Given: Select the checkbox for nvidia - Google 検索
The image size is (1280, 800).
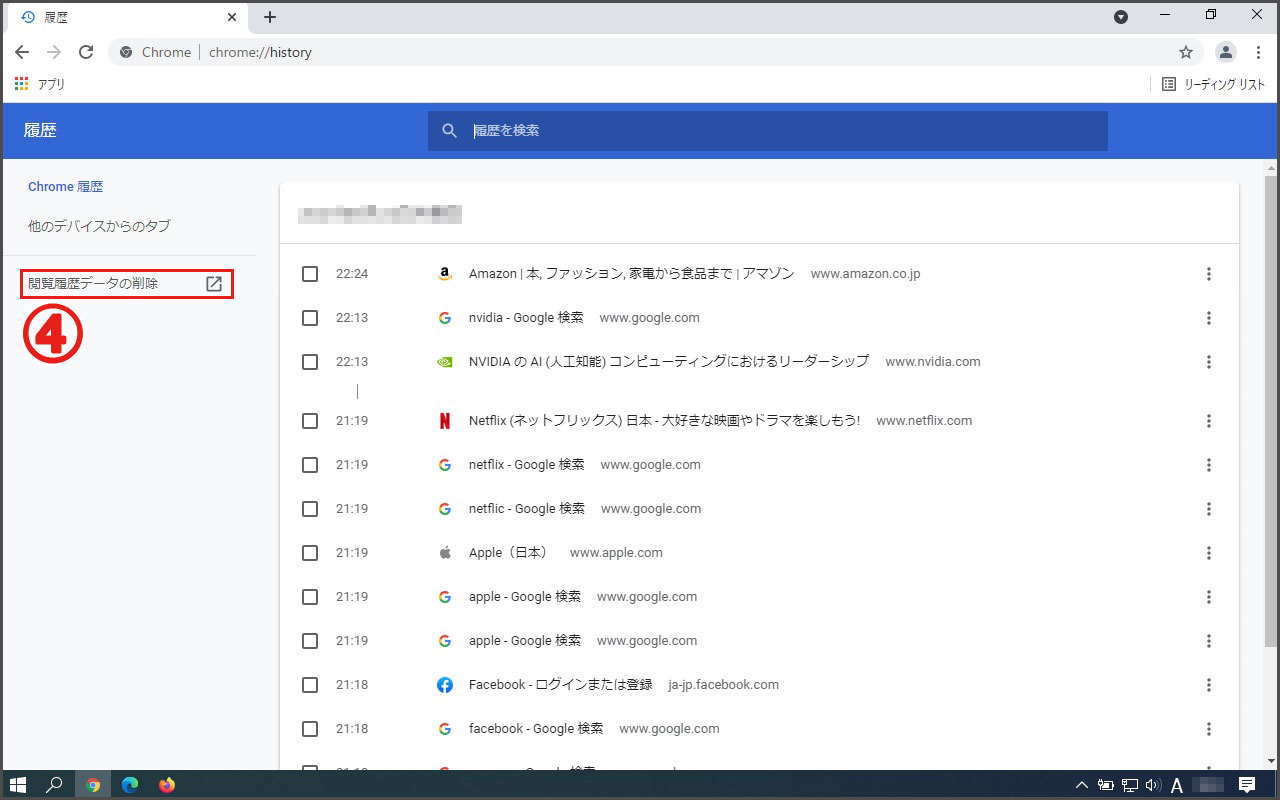Looking at the screenshot, I should (310, 318).
